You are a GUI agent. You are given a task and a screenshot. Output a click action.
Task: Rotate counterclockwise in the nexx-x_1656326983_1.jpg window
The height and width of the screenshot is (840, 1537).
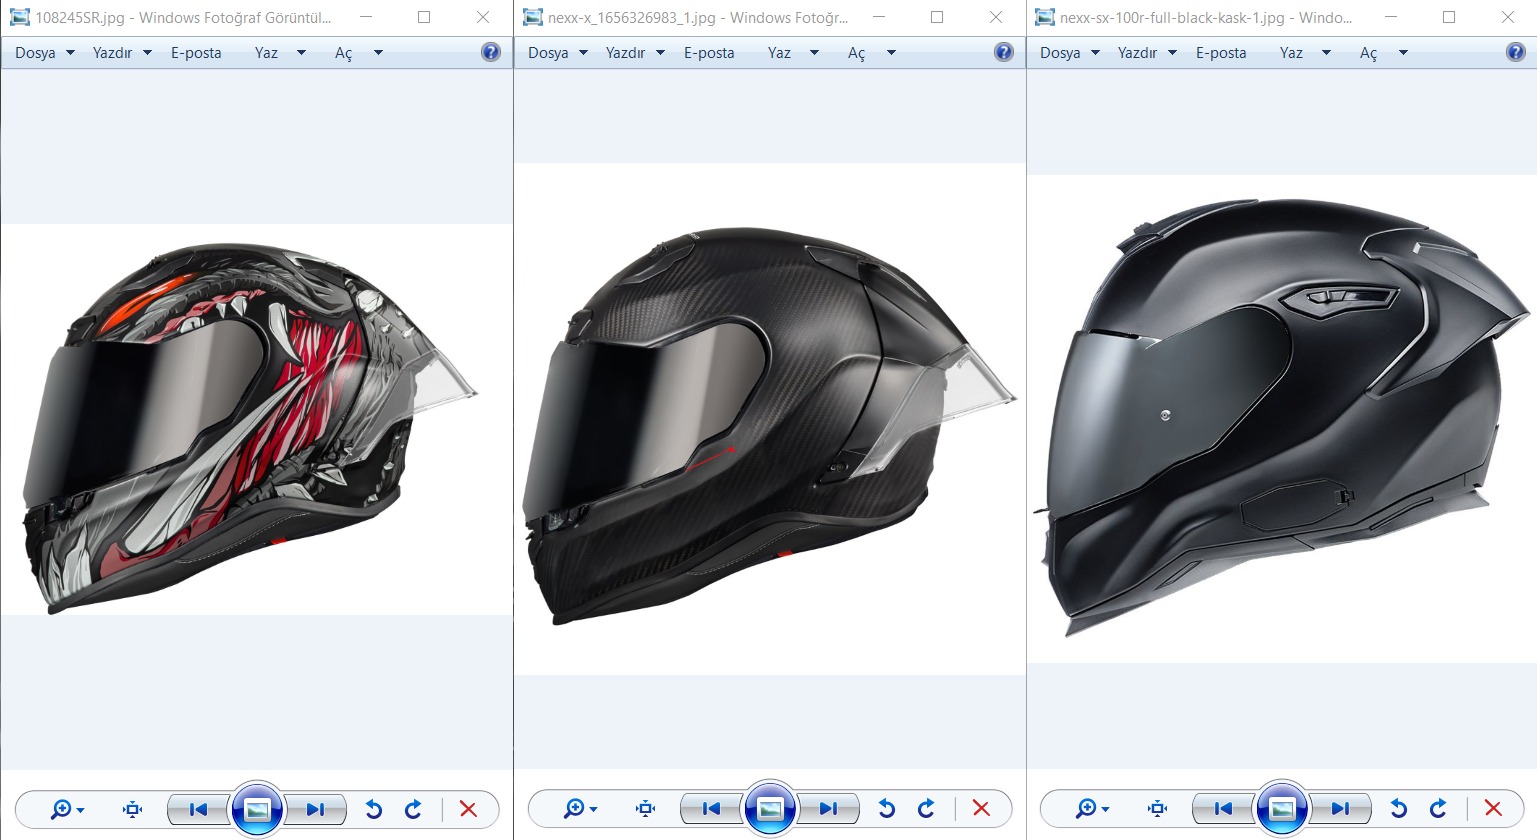tap(887, 809)
